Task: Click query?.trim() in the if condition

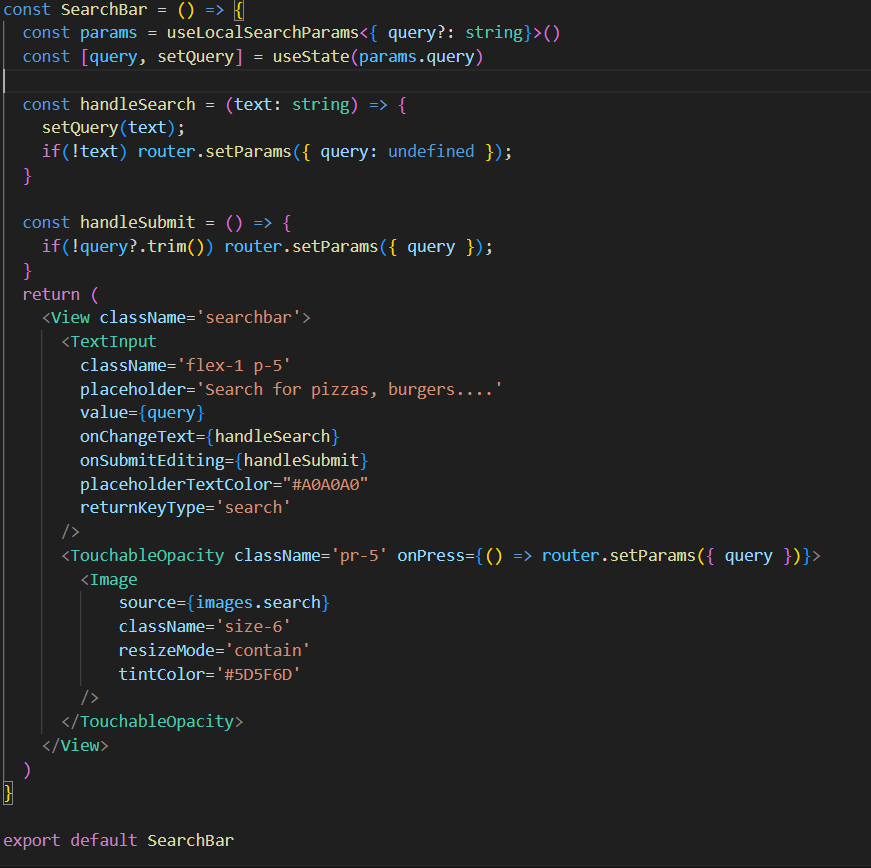Action: pos(142,247)
